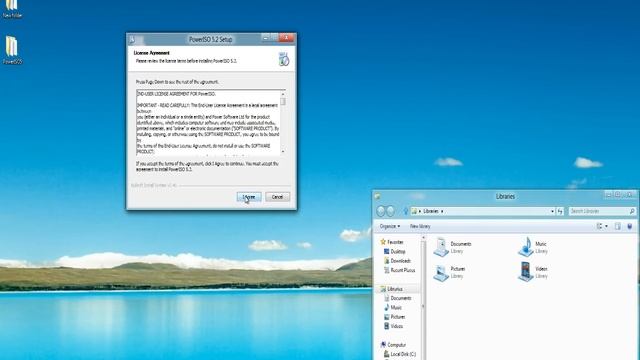Click the license agreement scrollbar thumb
The image size is (640, 360).
(283, 101)
